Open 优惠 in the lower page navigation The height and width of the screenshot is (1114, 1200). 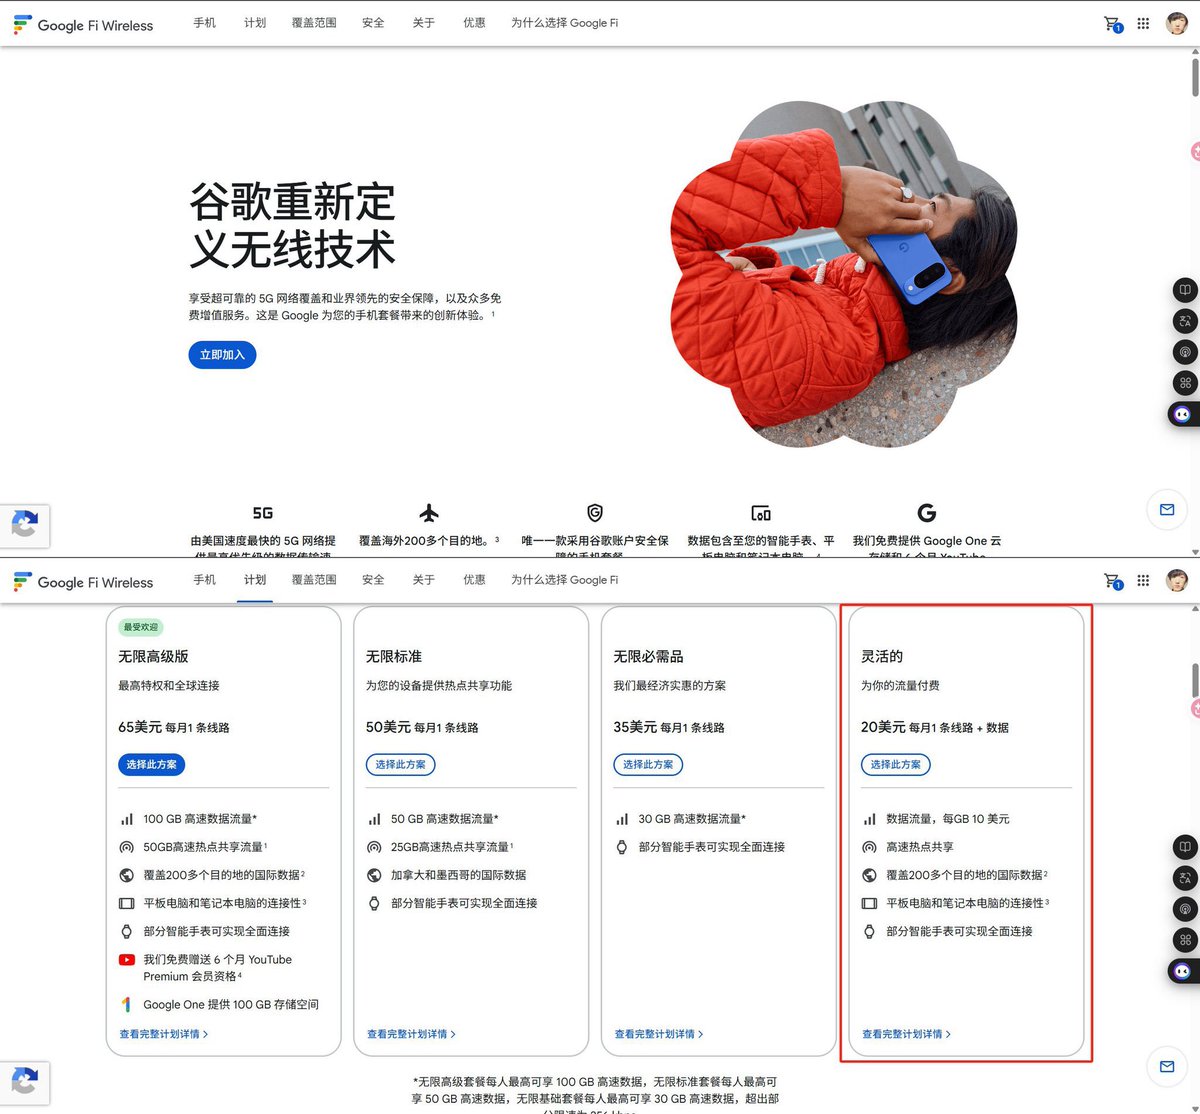pyautogui.click(x=474, y=579)
